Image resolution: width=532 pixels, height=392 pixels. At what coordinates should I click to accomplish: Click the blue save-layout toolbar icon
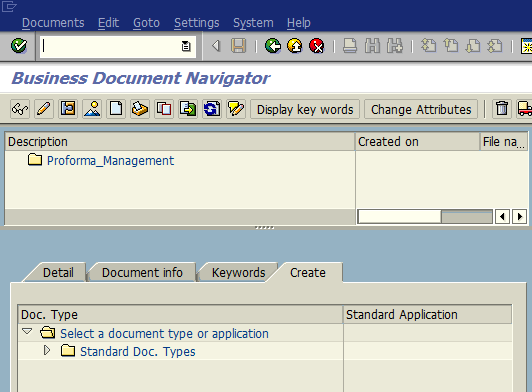68,109
